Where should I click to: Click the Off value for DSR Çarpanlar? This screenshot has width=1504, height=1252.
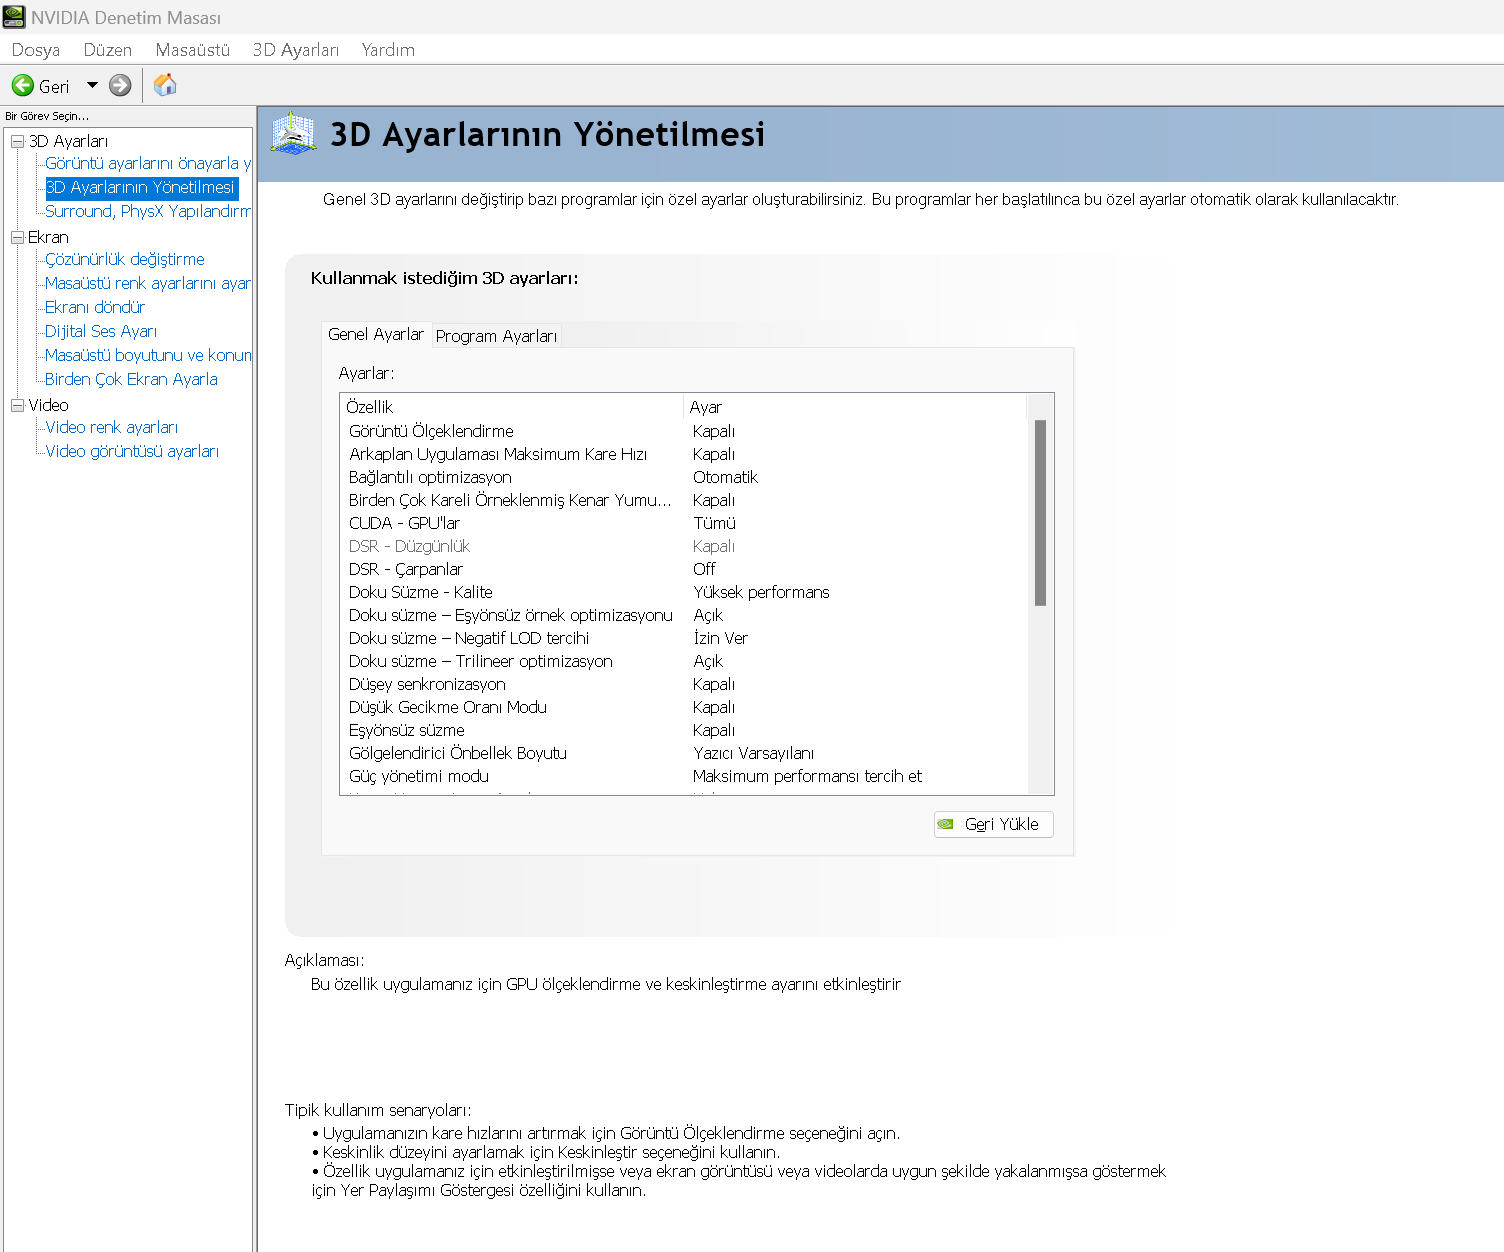pyautogui.click(x=704, y=569)
